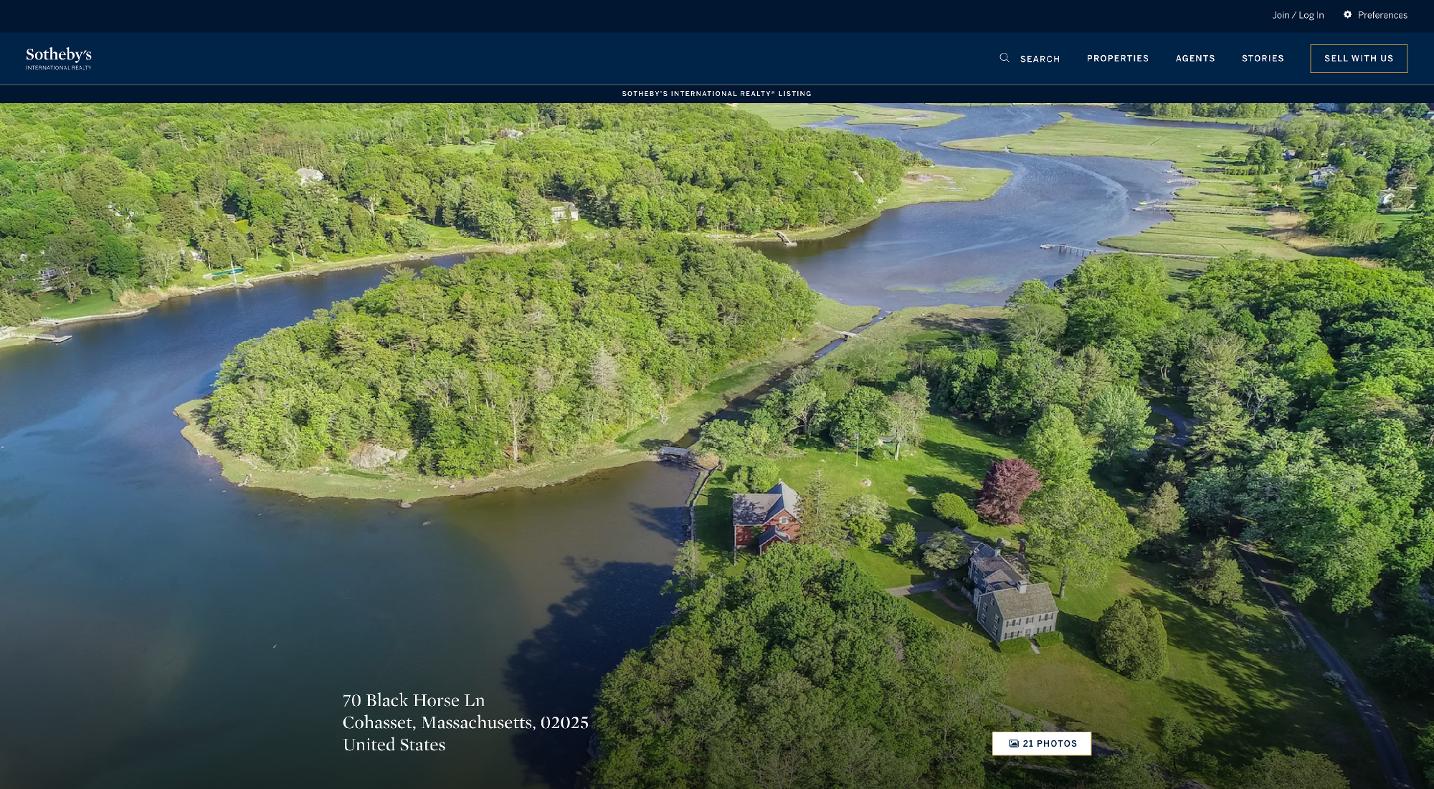Click the 70 Black Horse Ln address line
This screenshot has width=1434, height=789.
coord(414,700)
